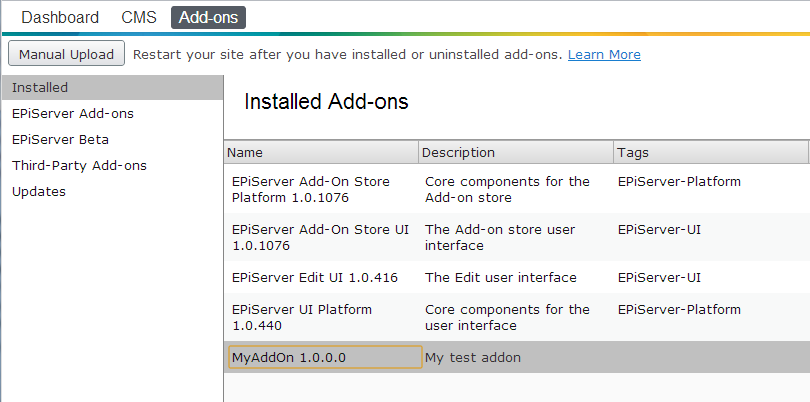
Task: Switch to the CMS tab
Action: coord(138,17)
